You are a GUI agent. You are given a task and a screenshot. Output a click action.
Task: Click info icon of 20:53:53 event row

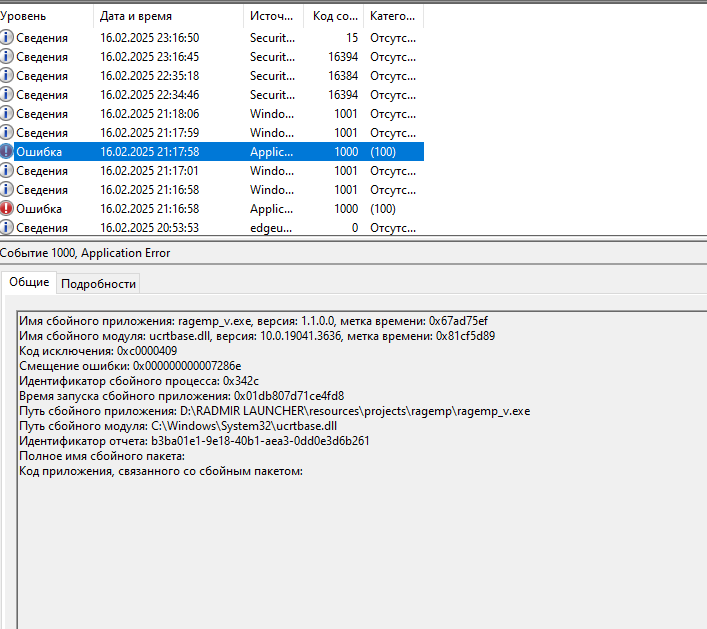tap(6, 227)
